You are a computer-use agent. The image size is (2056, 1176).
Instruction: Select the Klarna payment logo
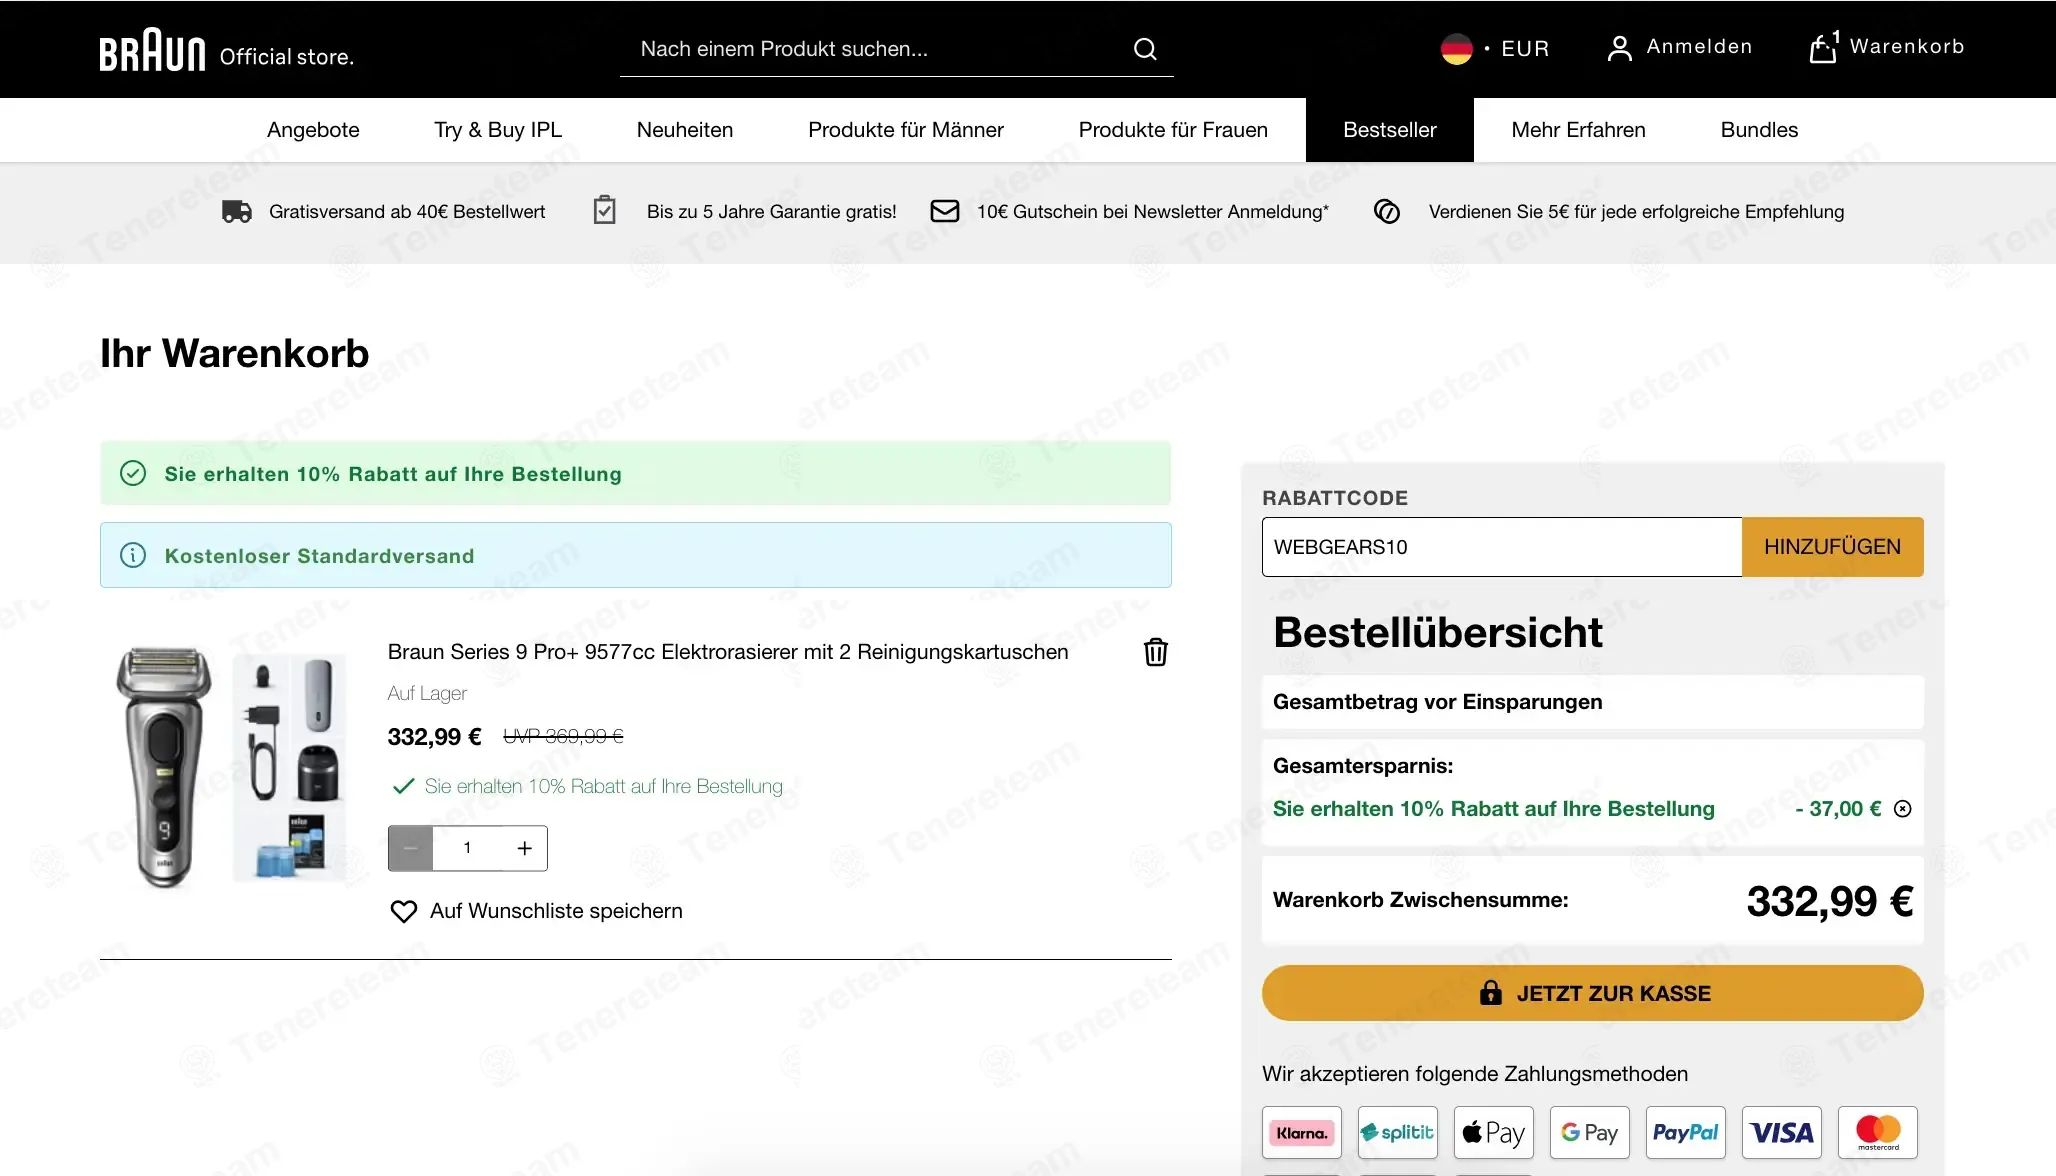(x=1302, y=1132)
